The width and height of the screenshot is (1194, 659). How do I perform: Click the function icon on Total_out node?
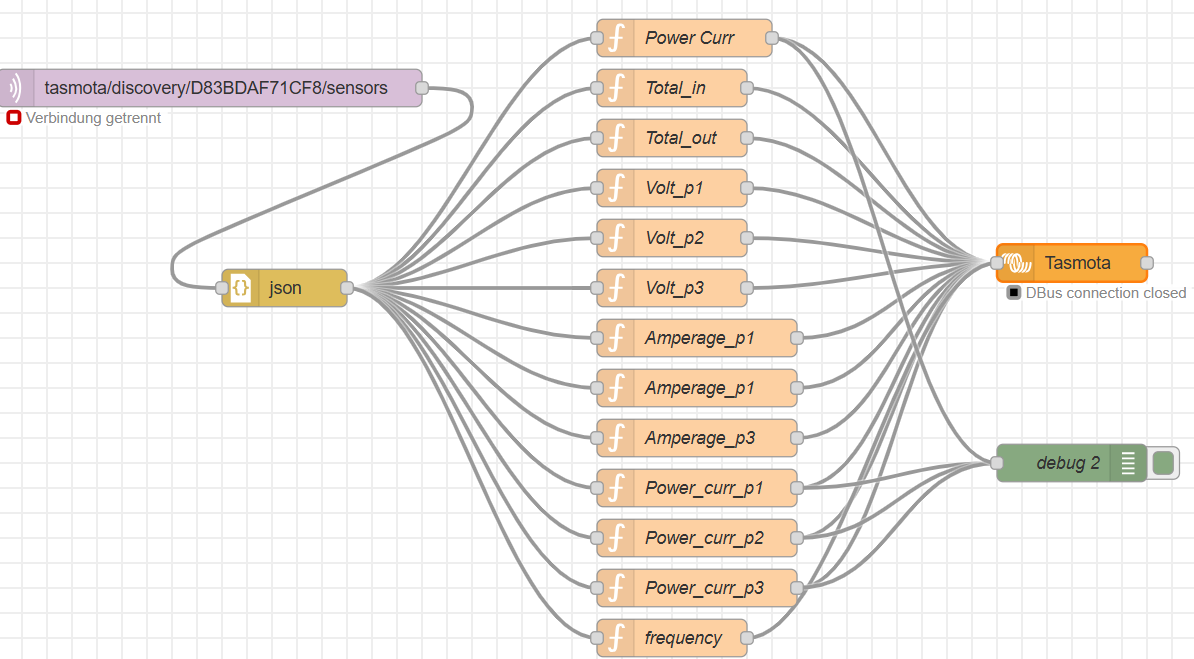point(616,138)
